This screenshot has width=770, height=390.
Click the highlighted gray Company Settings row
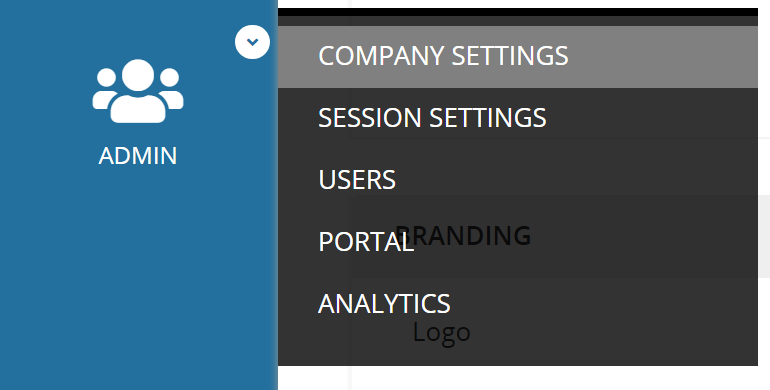(x=518, y=57)
